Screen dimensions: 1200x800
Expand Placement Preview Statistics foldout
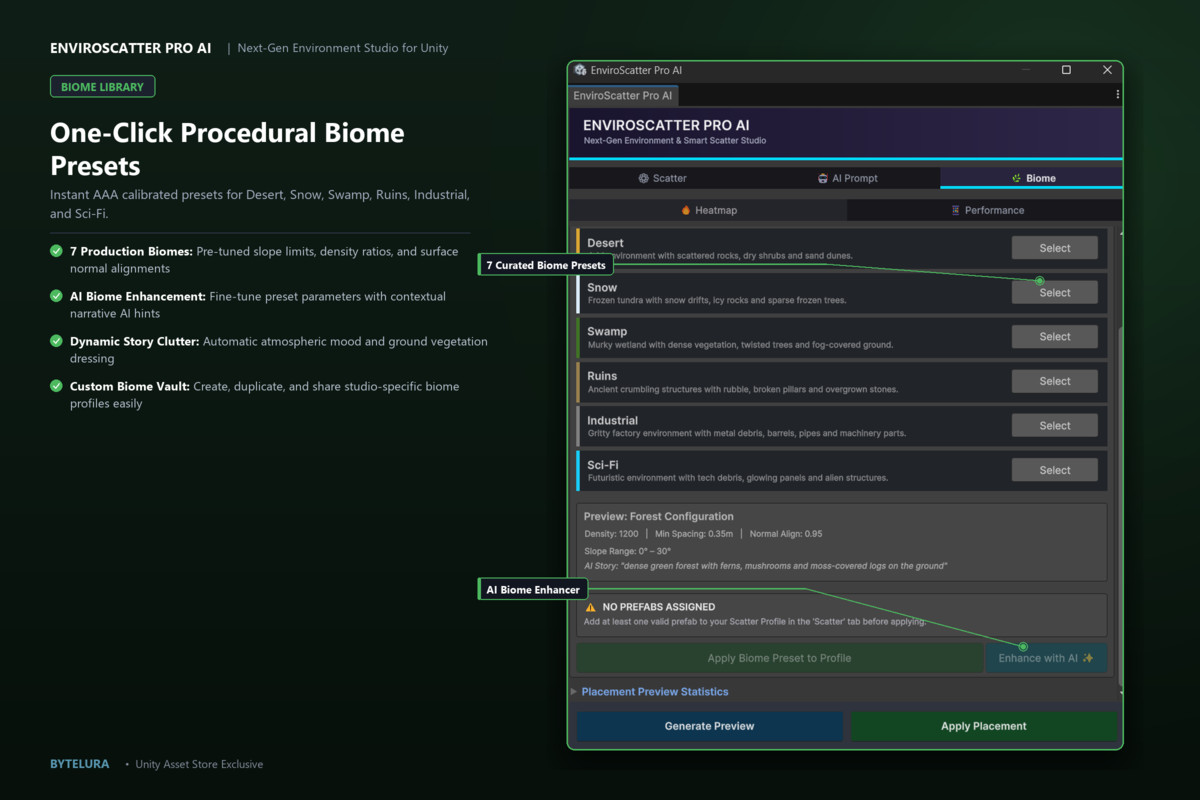(574, 692)
